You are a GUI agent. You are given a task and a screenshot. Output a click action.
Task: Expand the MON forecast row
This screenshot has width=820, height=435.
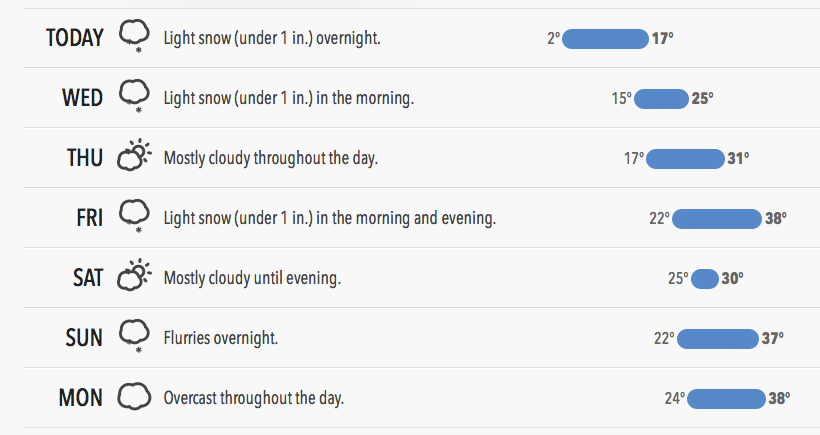click(422, 398)
